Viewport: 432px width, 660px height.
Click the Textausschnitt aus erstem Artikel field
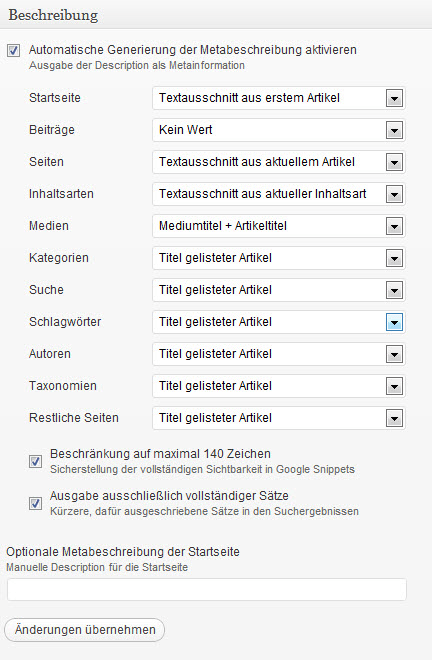click(x=279, y=98)
